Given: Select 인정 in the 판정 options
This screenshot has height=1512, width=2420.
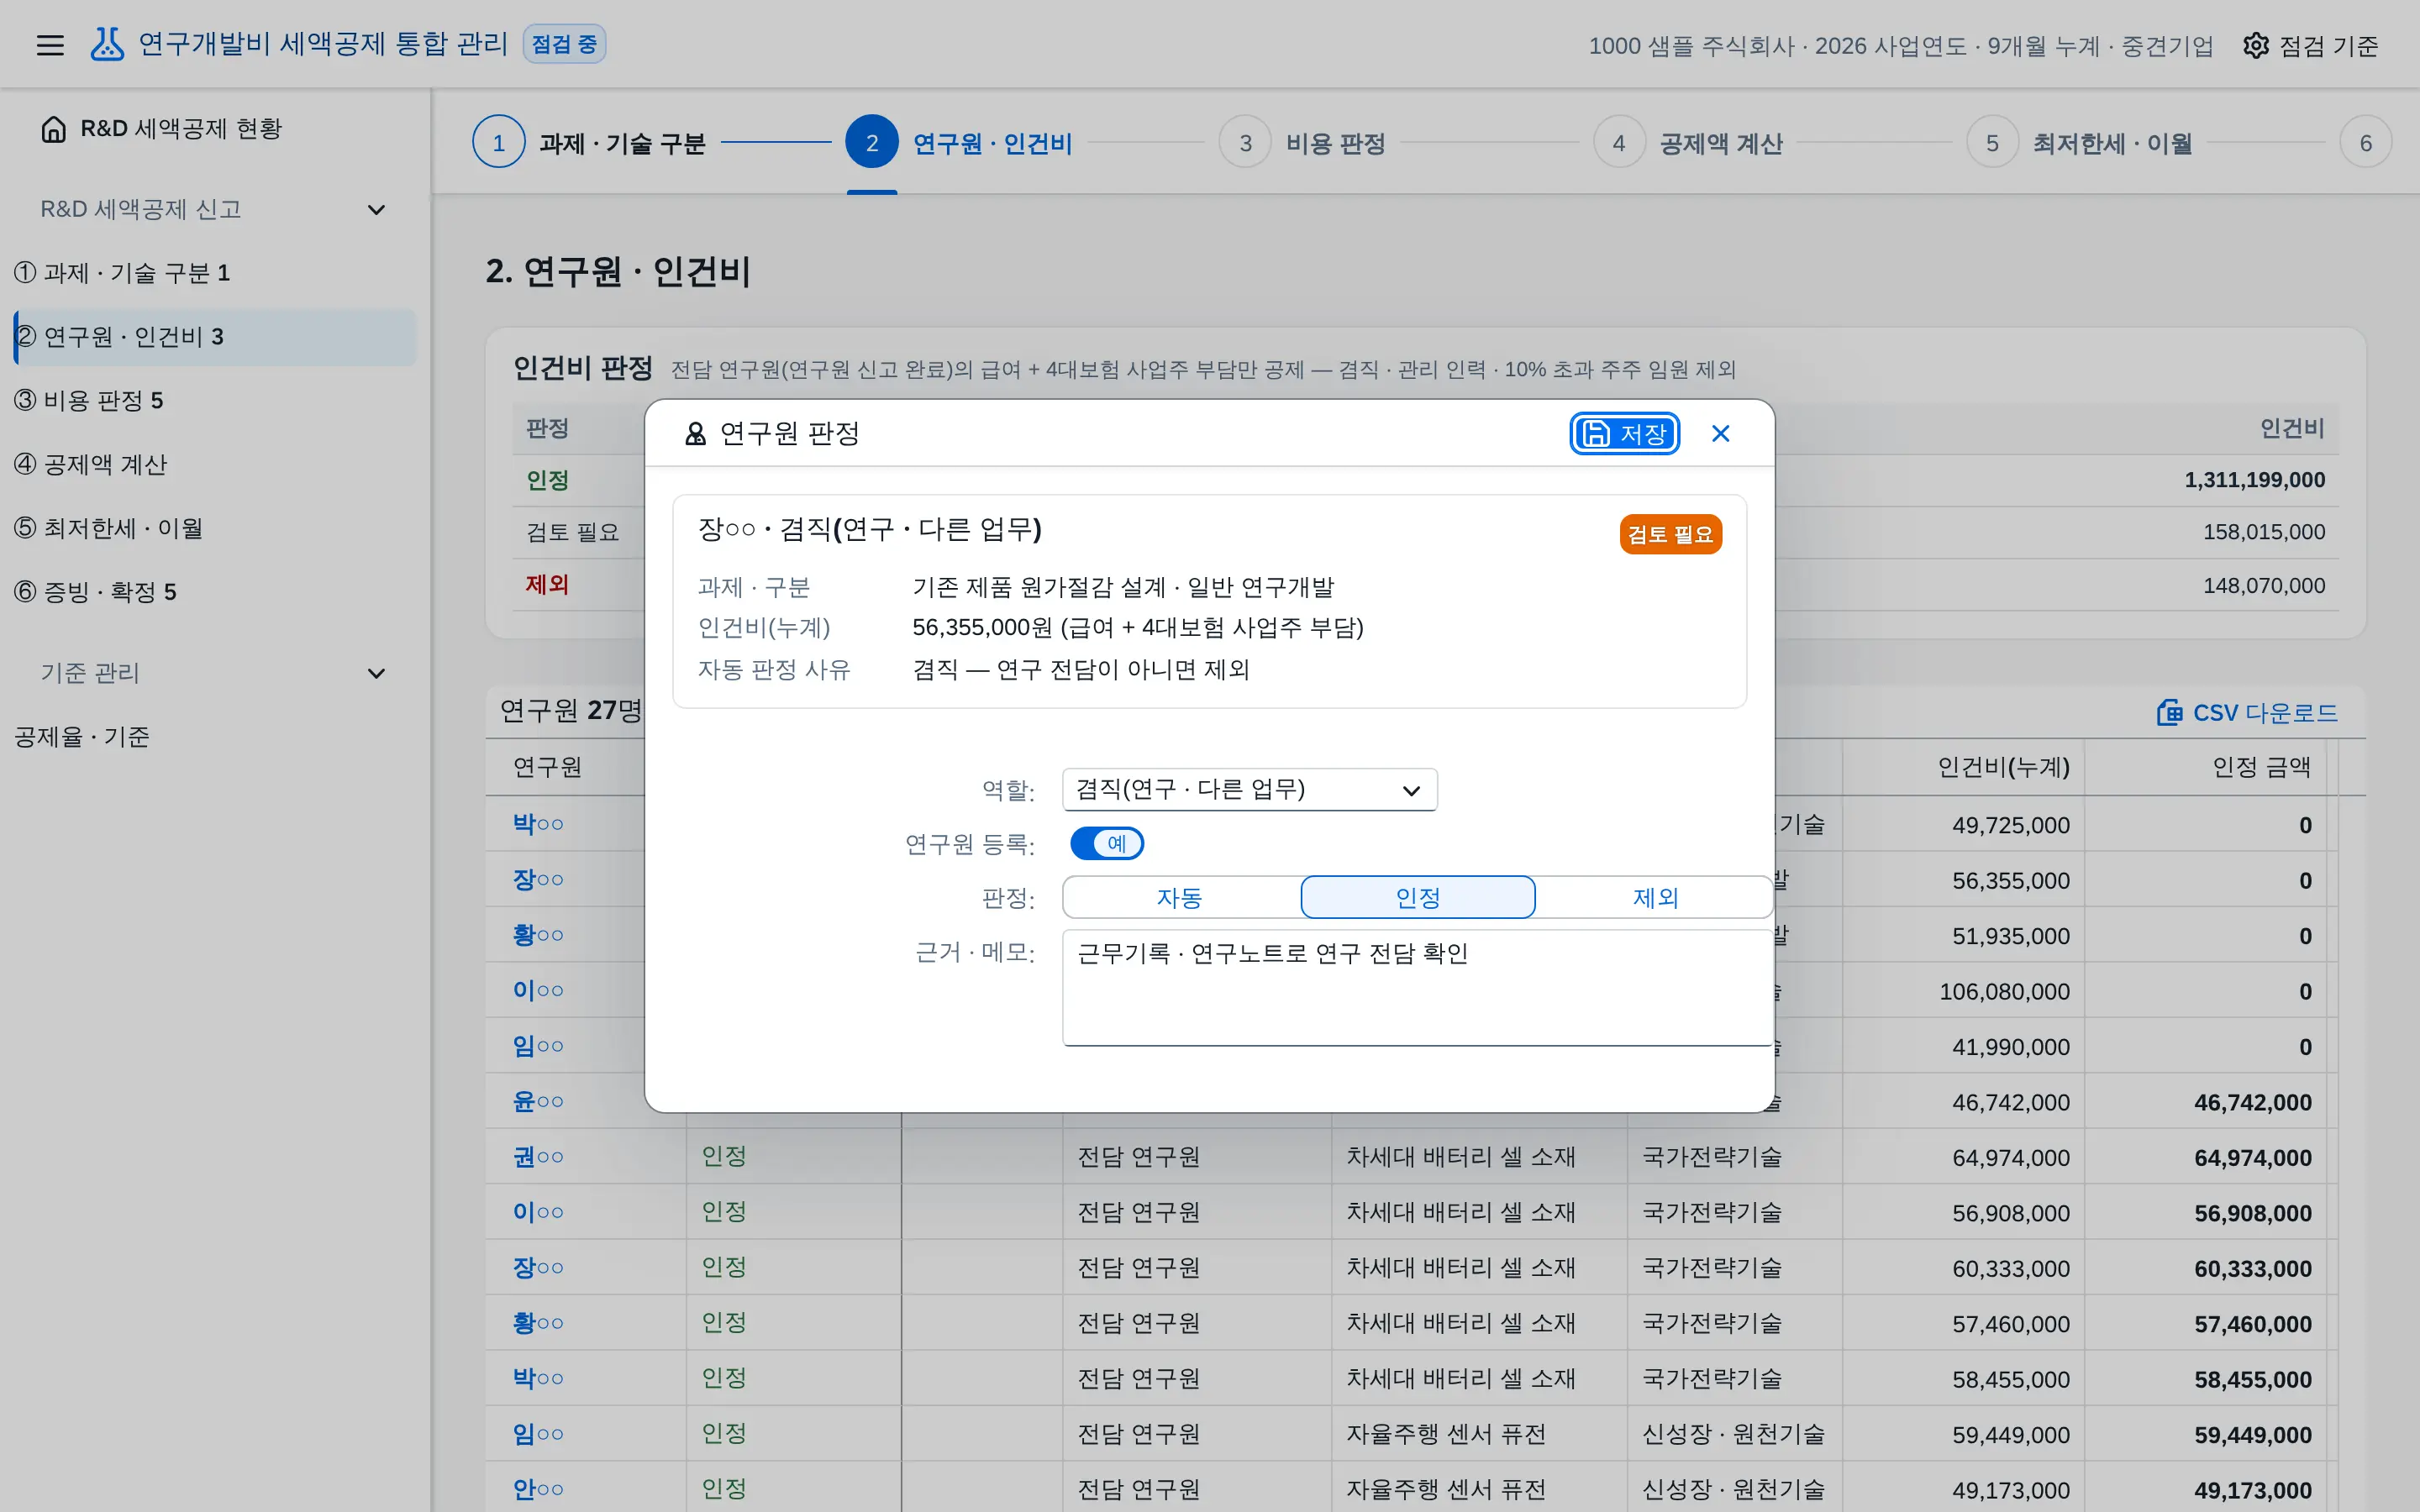Looking at the screenshot, I should (x=1417, y=898).
